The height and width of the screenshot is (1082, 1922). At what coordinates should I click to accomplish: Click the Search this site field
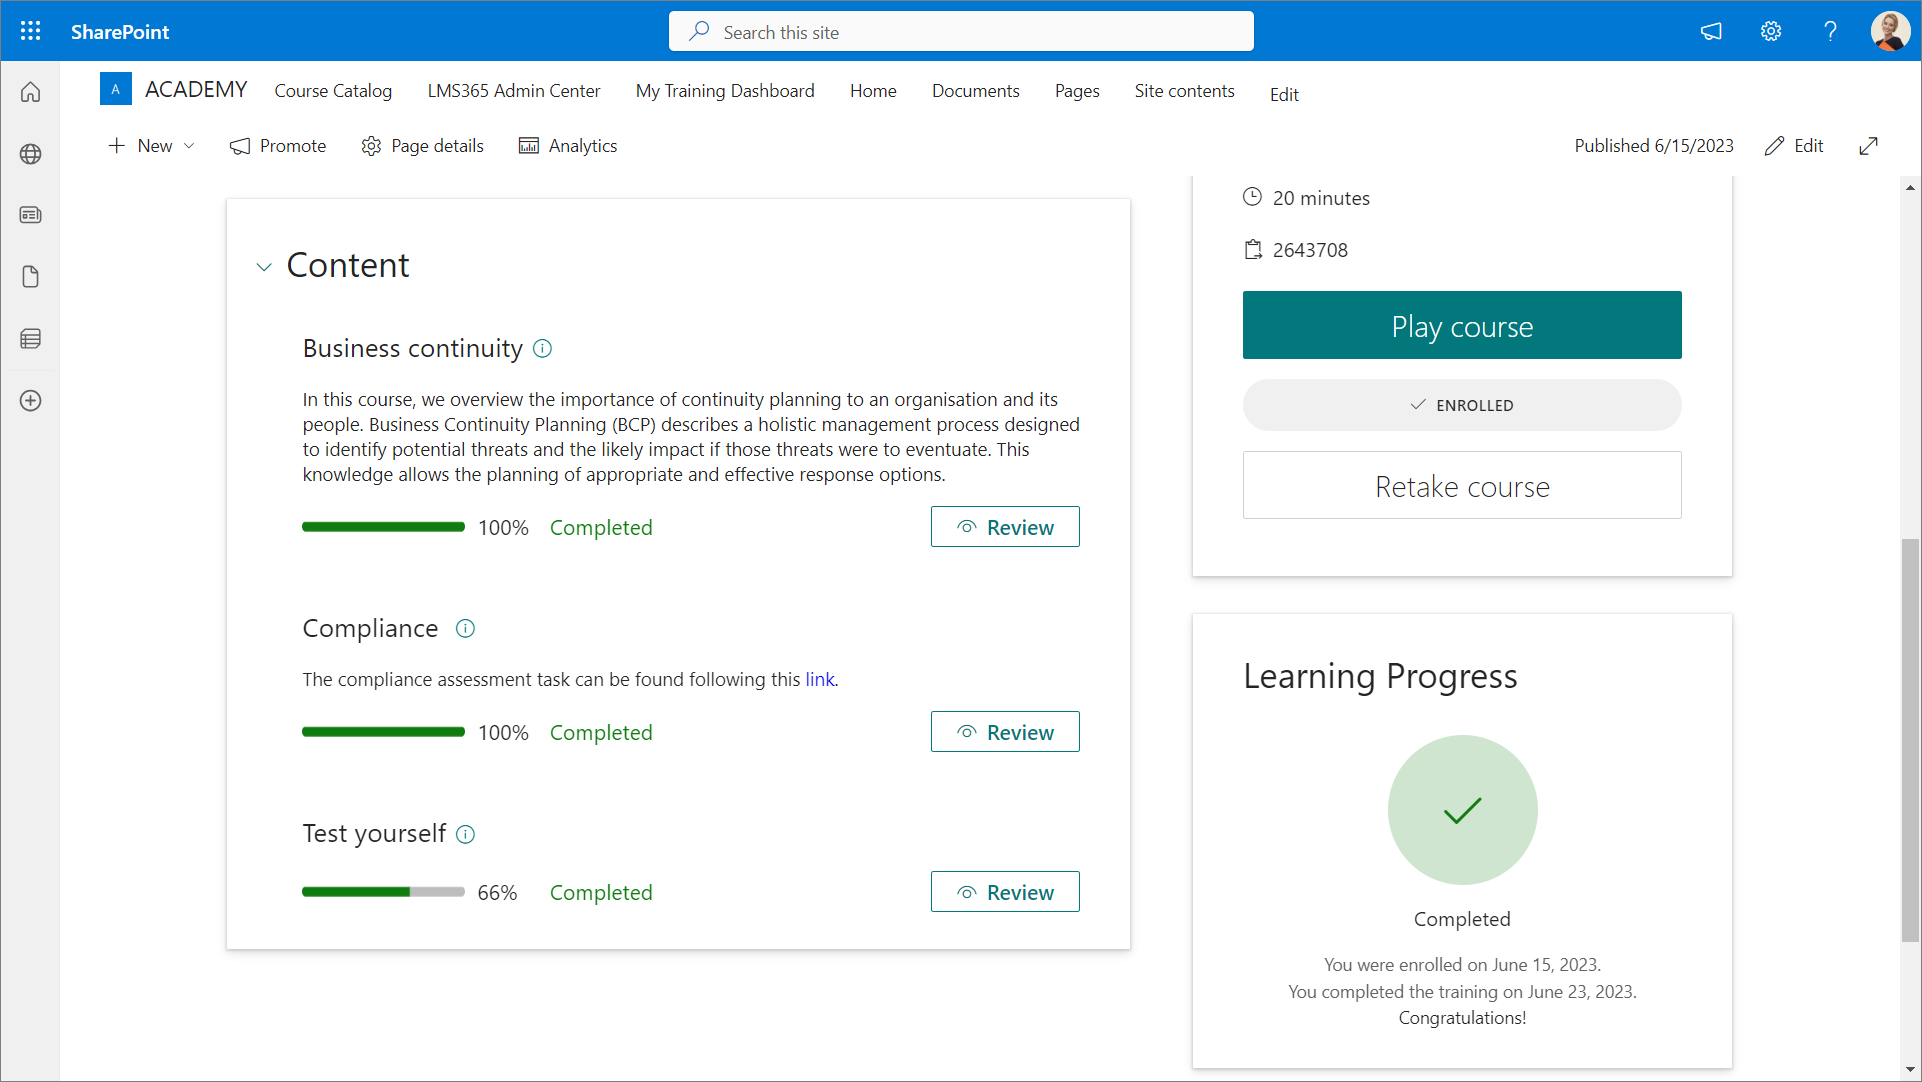[x=960, y=32]
